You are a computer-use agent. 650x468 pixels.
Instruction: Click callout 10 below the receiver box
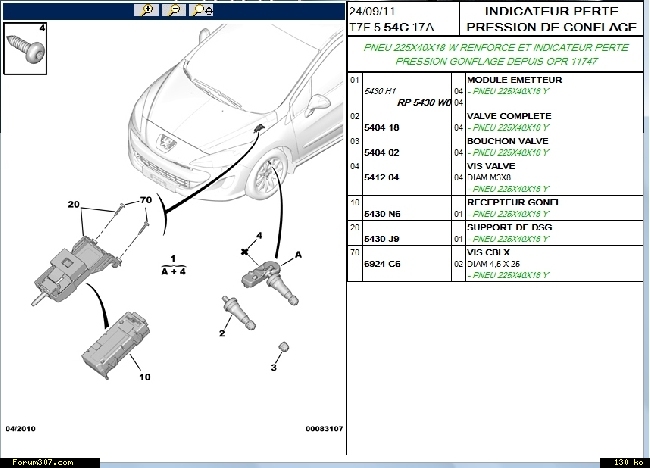tap(145, 377)
